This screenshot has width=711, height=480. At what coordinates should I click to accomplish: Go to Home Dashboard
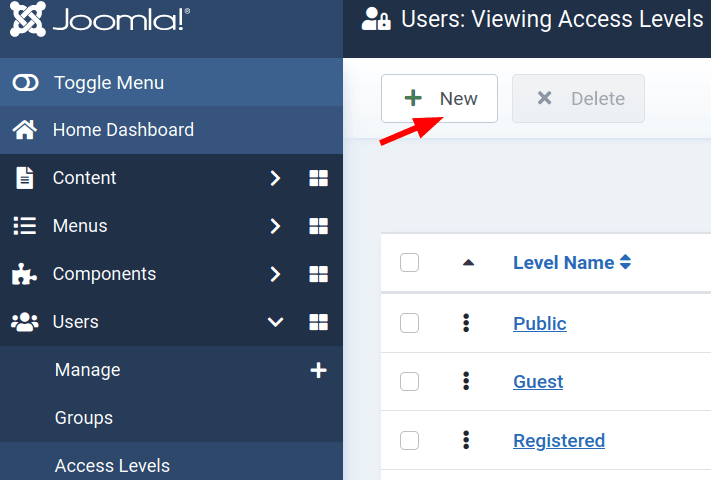122,130
